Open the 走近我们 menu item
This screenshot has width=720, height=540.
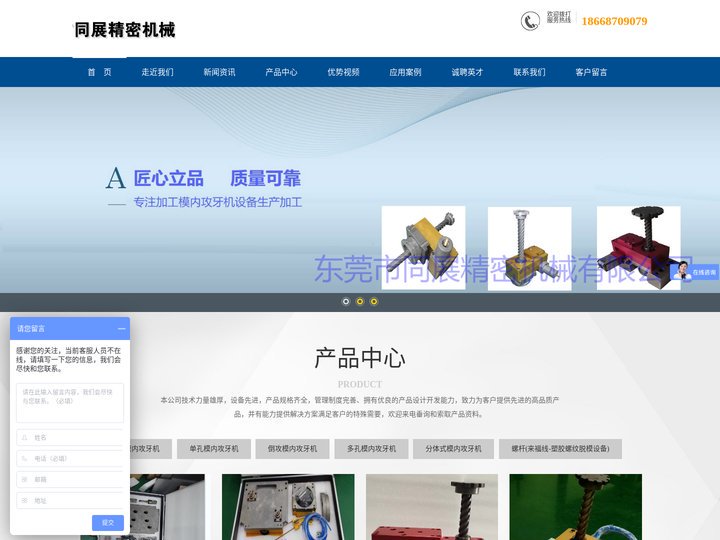pyautogui.click(x=158, y=72)
